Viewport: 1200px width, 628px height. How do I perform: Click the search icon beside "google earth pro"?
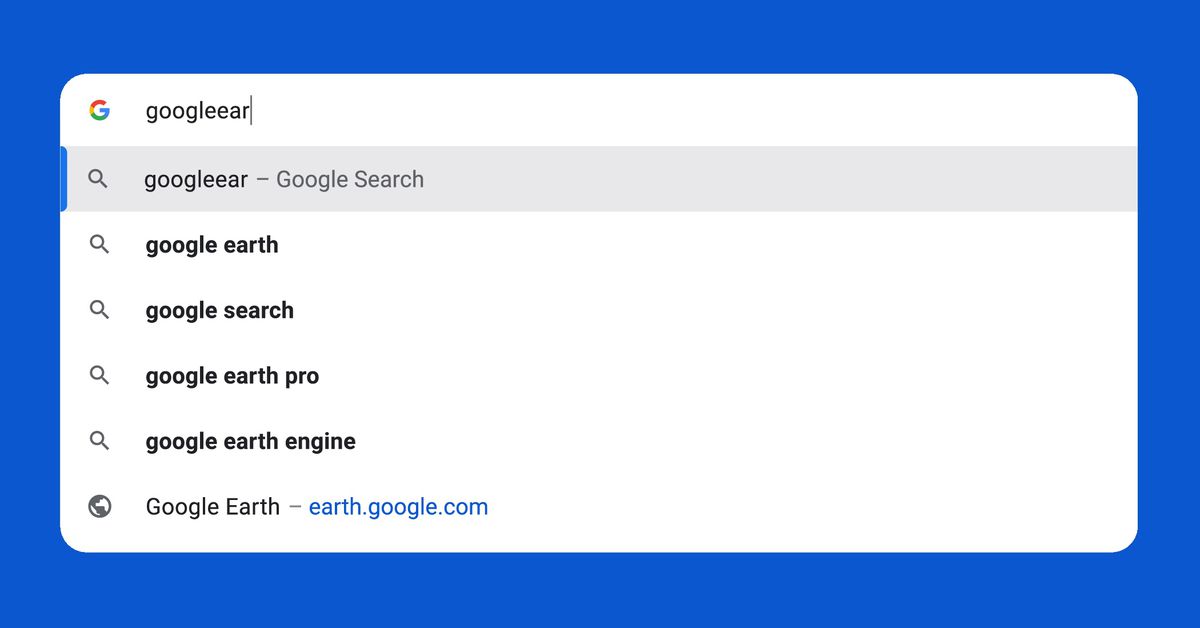(99, 375)
